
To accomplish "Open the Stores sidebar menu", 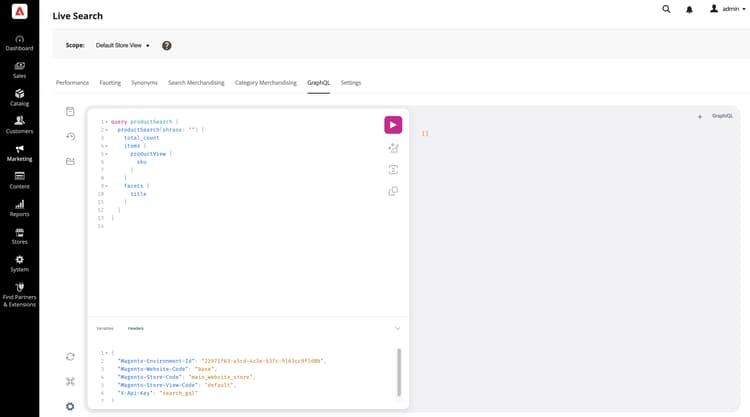I will pyautogui.click(x=19, y=236).
